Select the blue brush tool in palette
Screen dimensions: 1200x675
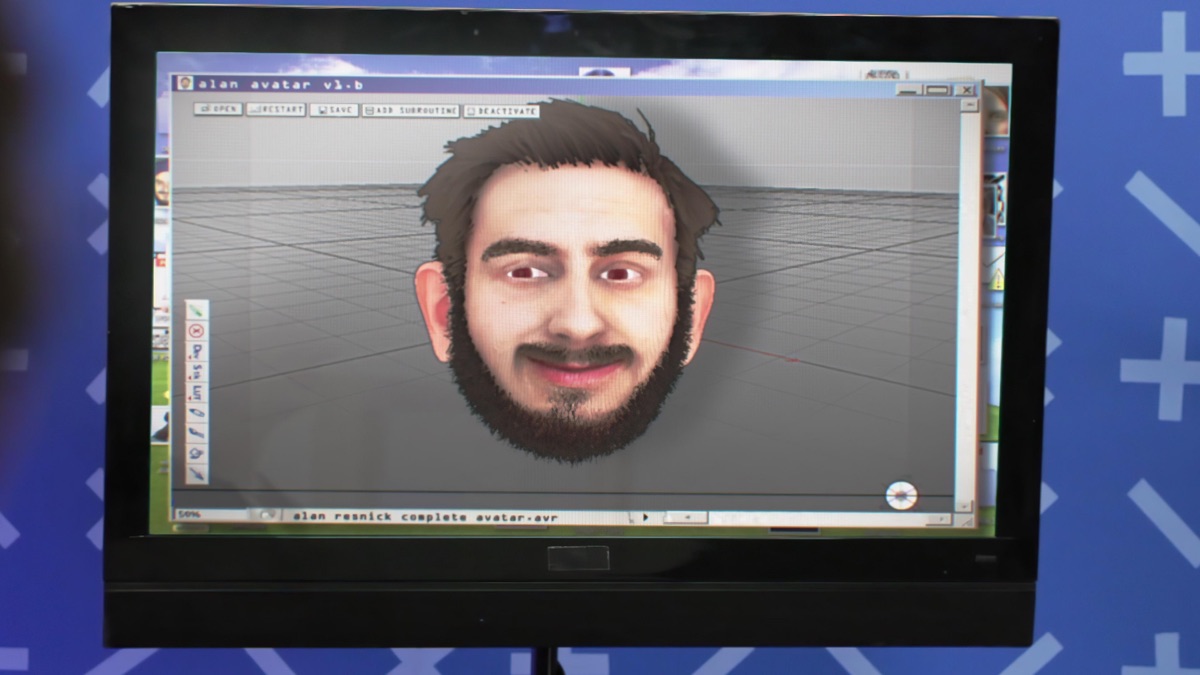pos(197,431)
